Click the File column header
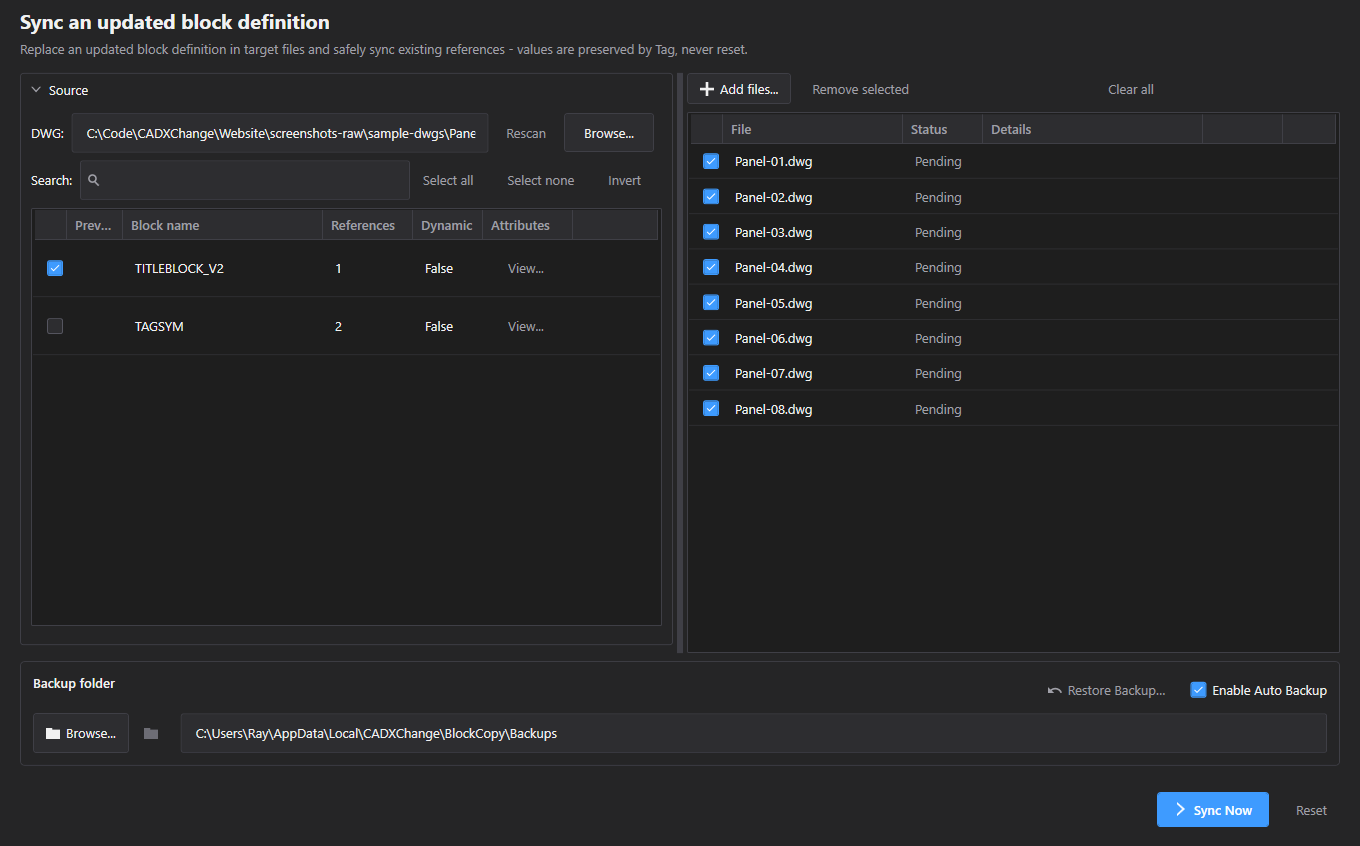 coord(812,129)
